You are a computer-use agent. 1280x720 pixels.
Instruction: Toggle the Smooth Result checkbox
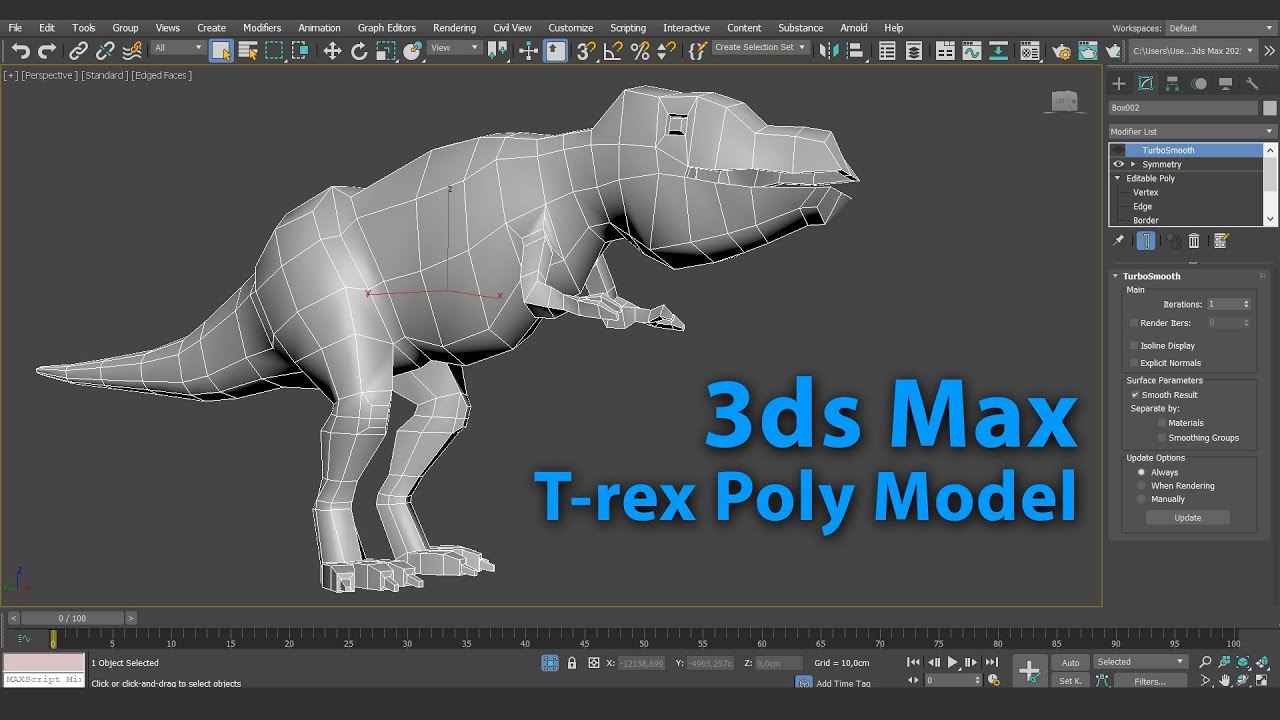(x=1135, y=395)
